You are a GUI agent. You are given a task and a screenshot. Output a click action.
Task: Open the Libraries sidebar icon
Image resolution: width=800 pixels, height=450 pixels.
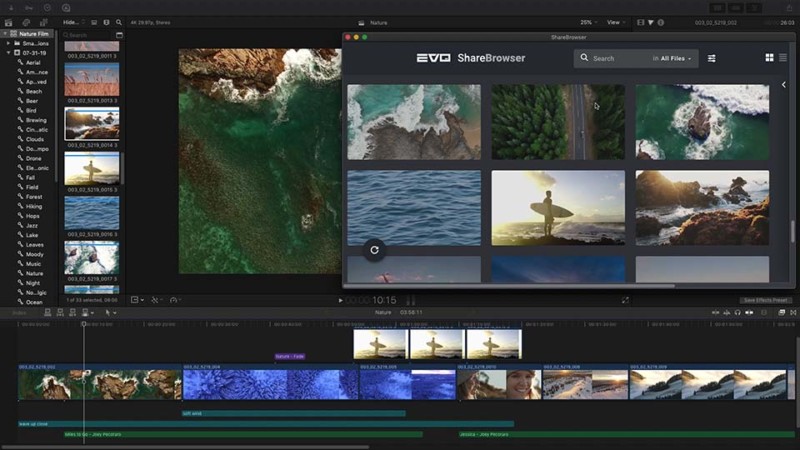coord(9,21)
